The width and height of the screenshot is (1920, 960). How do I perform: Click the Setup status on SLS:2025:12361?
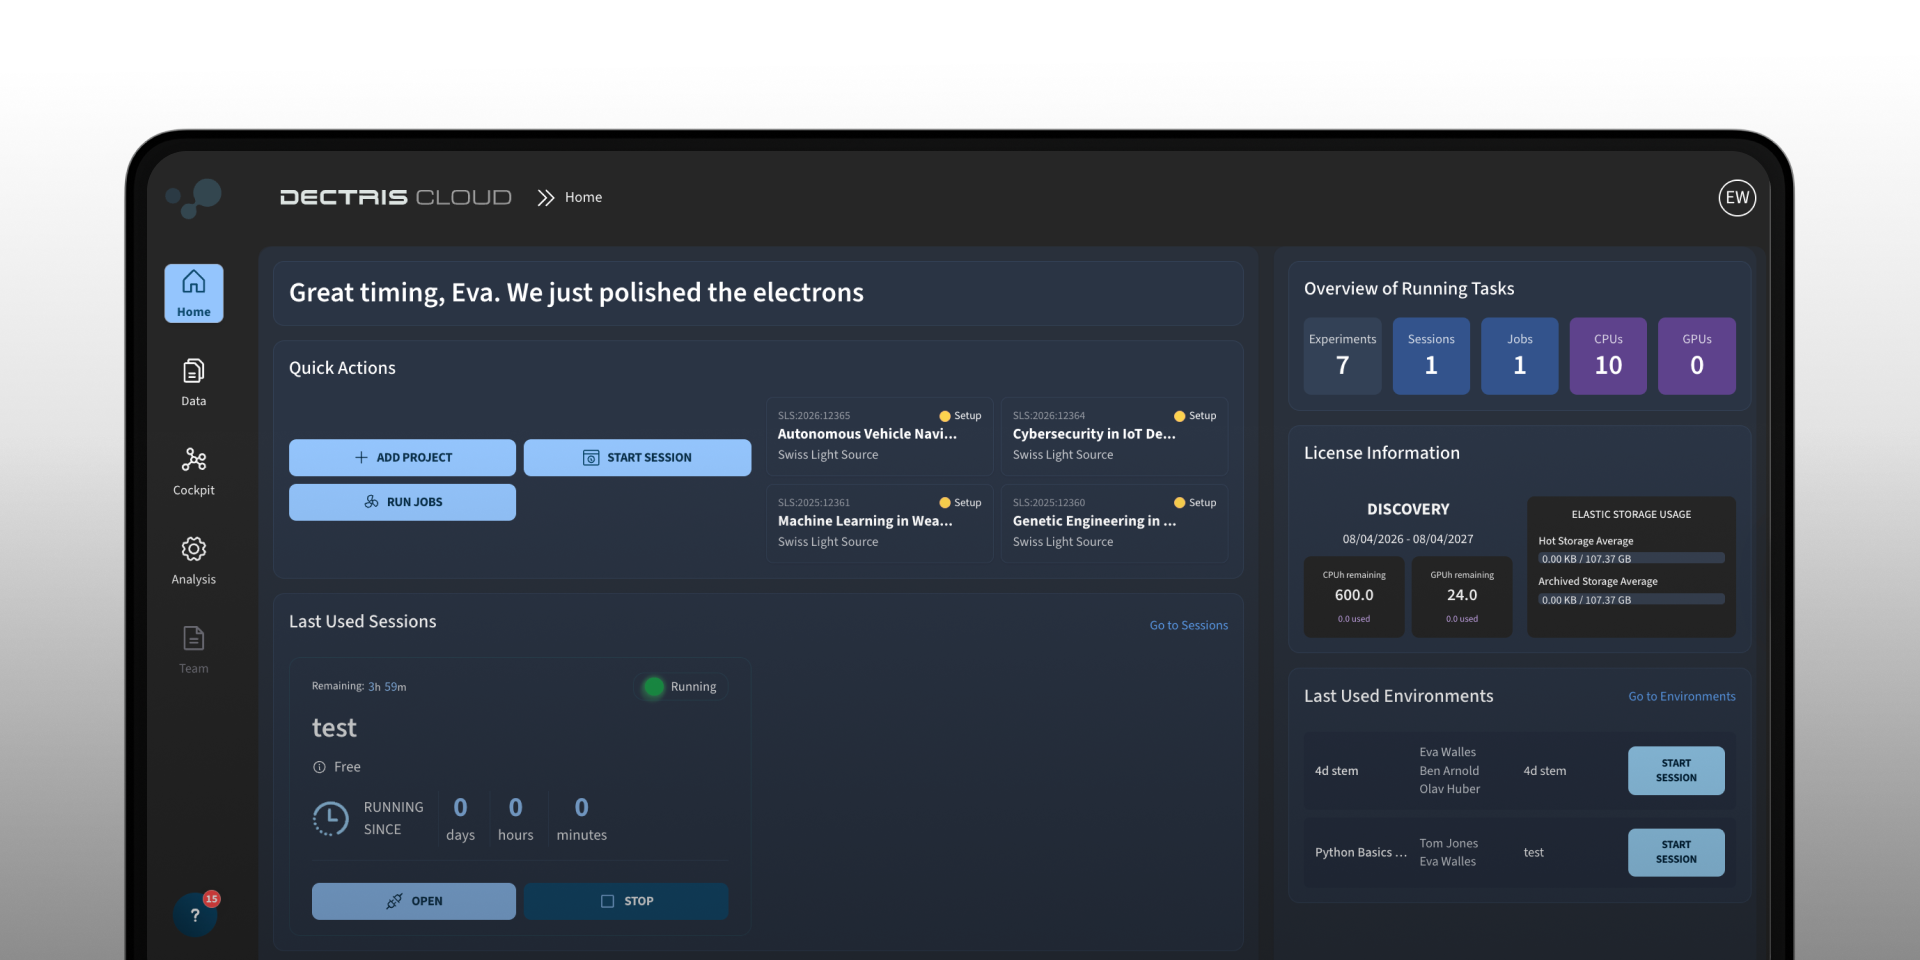(960, 503)
